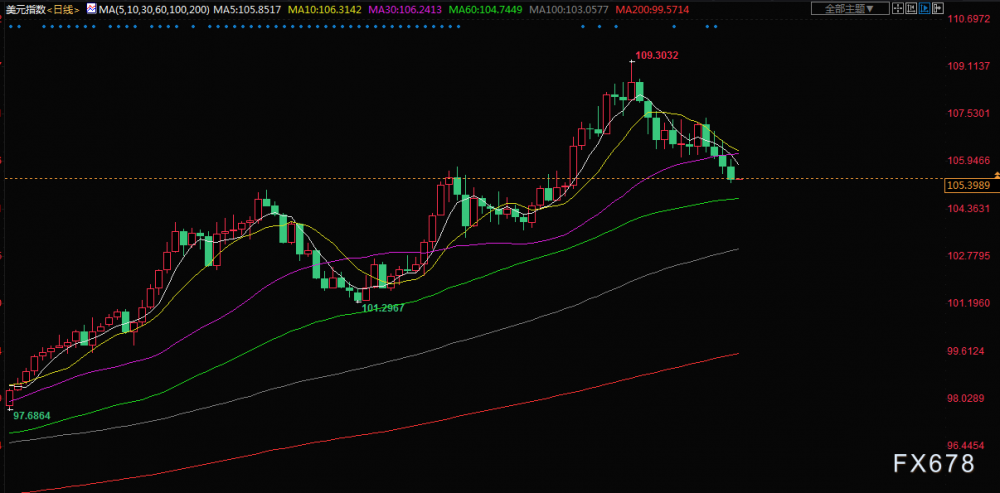Activate the crosshair cursor icon
Viewport: 1000px width, 493px height.
coord(898,8)
